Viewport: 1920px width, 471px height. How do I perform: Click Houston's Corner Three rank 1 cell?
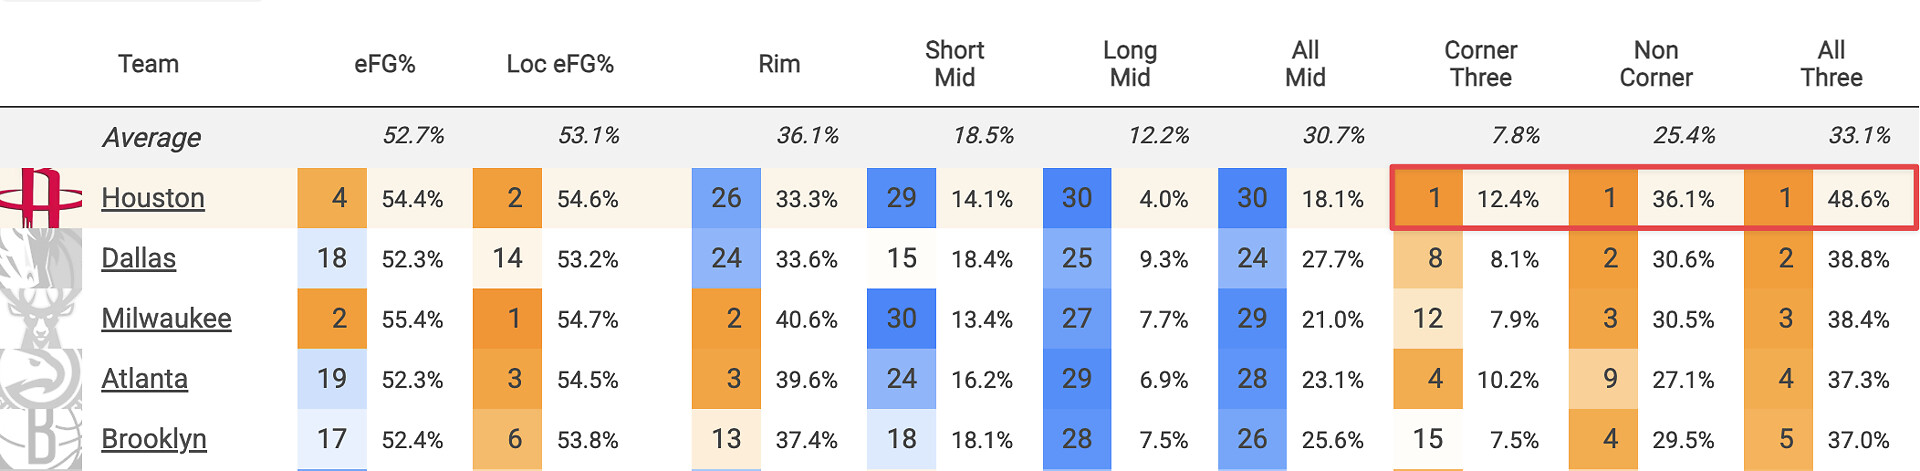(1433, 198)
